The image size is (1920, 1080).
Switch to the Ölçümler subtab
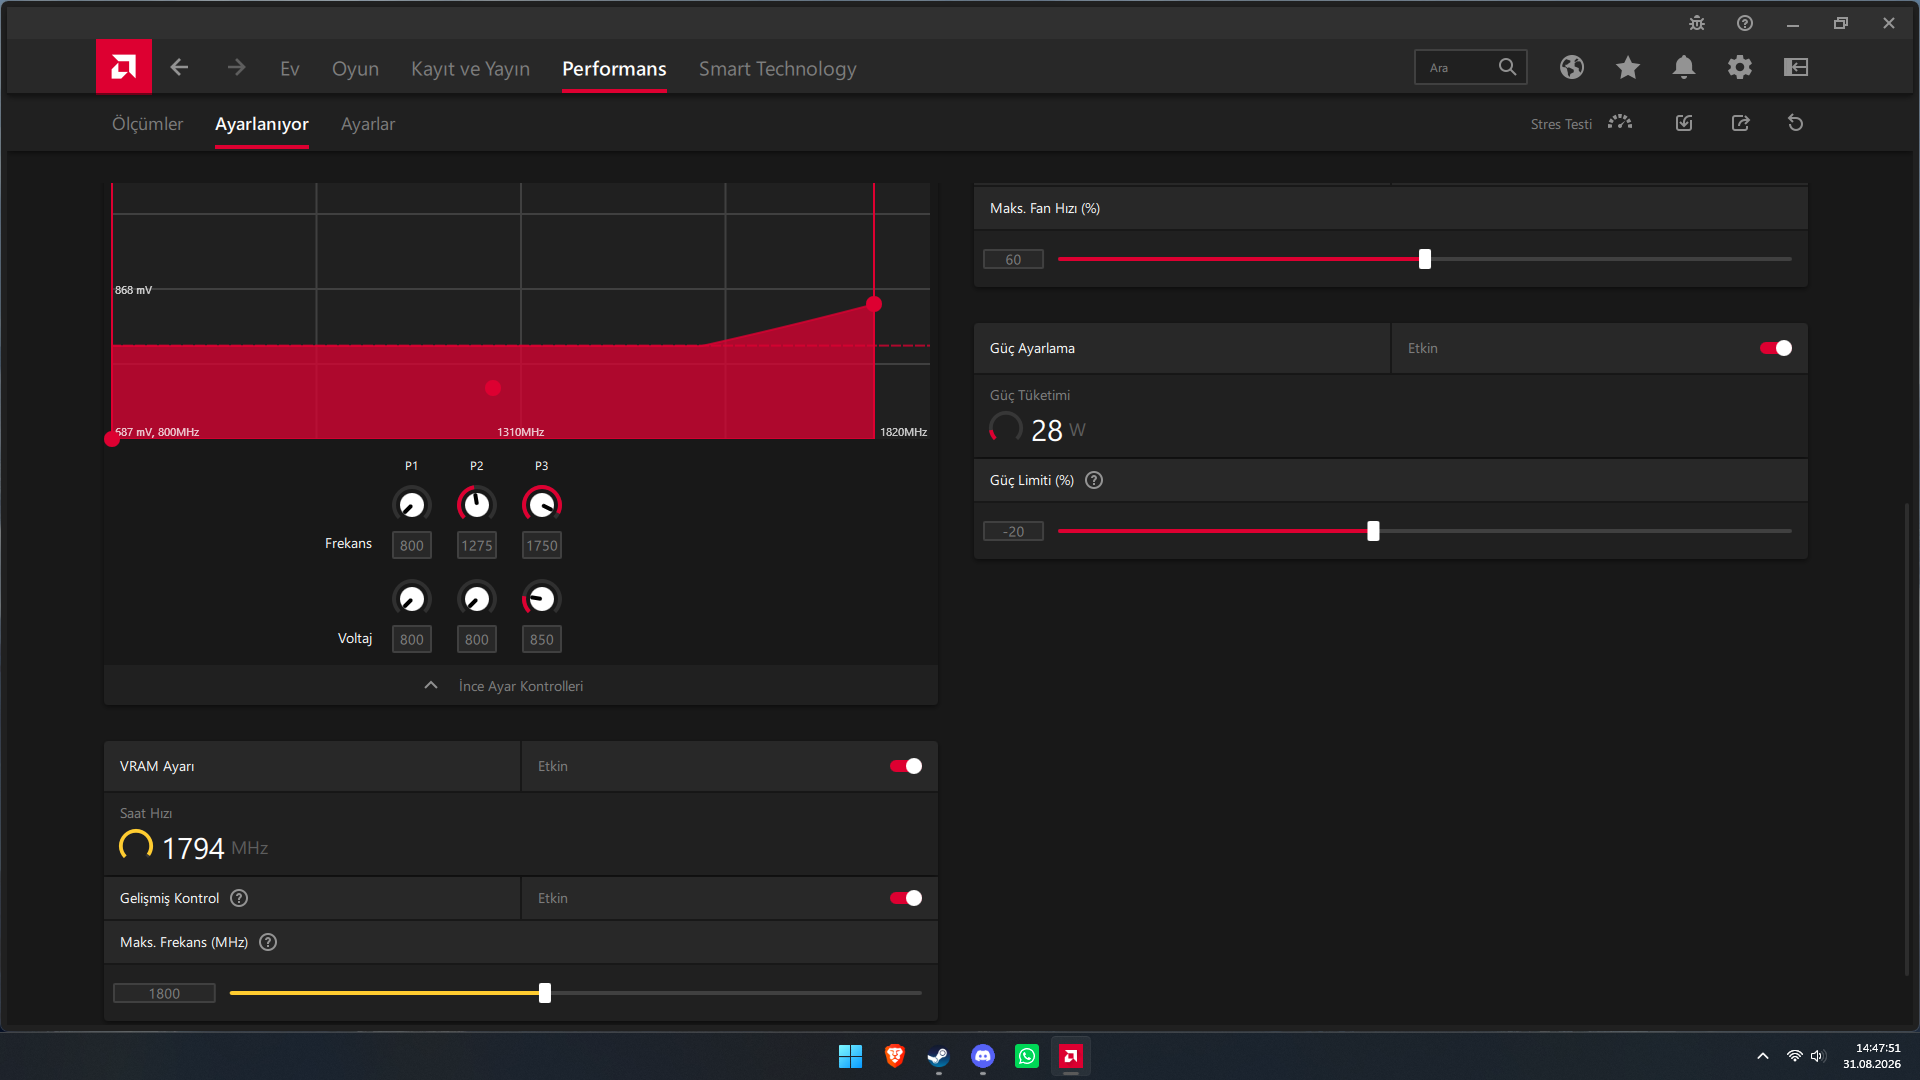tap(147, 124)
